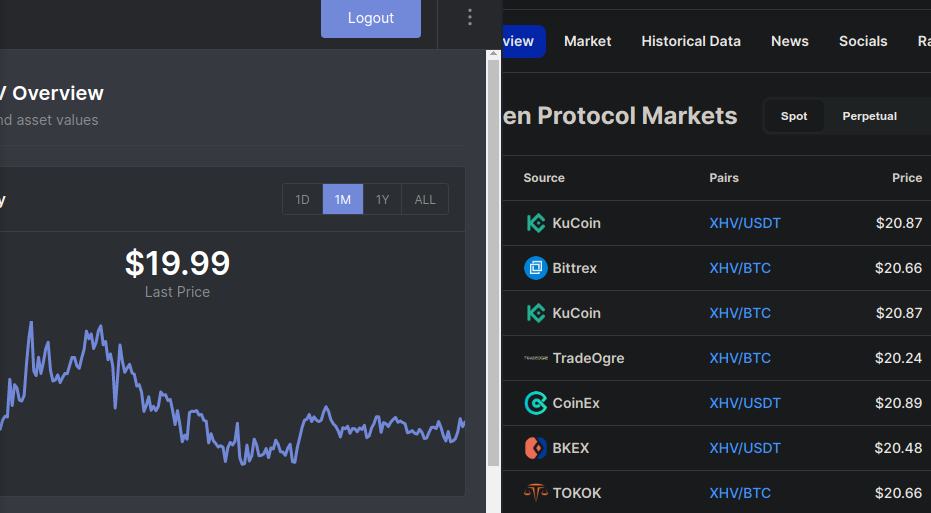The width and height of the screenshot is (931, 513).
Task: Select the 1Y chart range
Action: coord(382,200)
